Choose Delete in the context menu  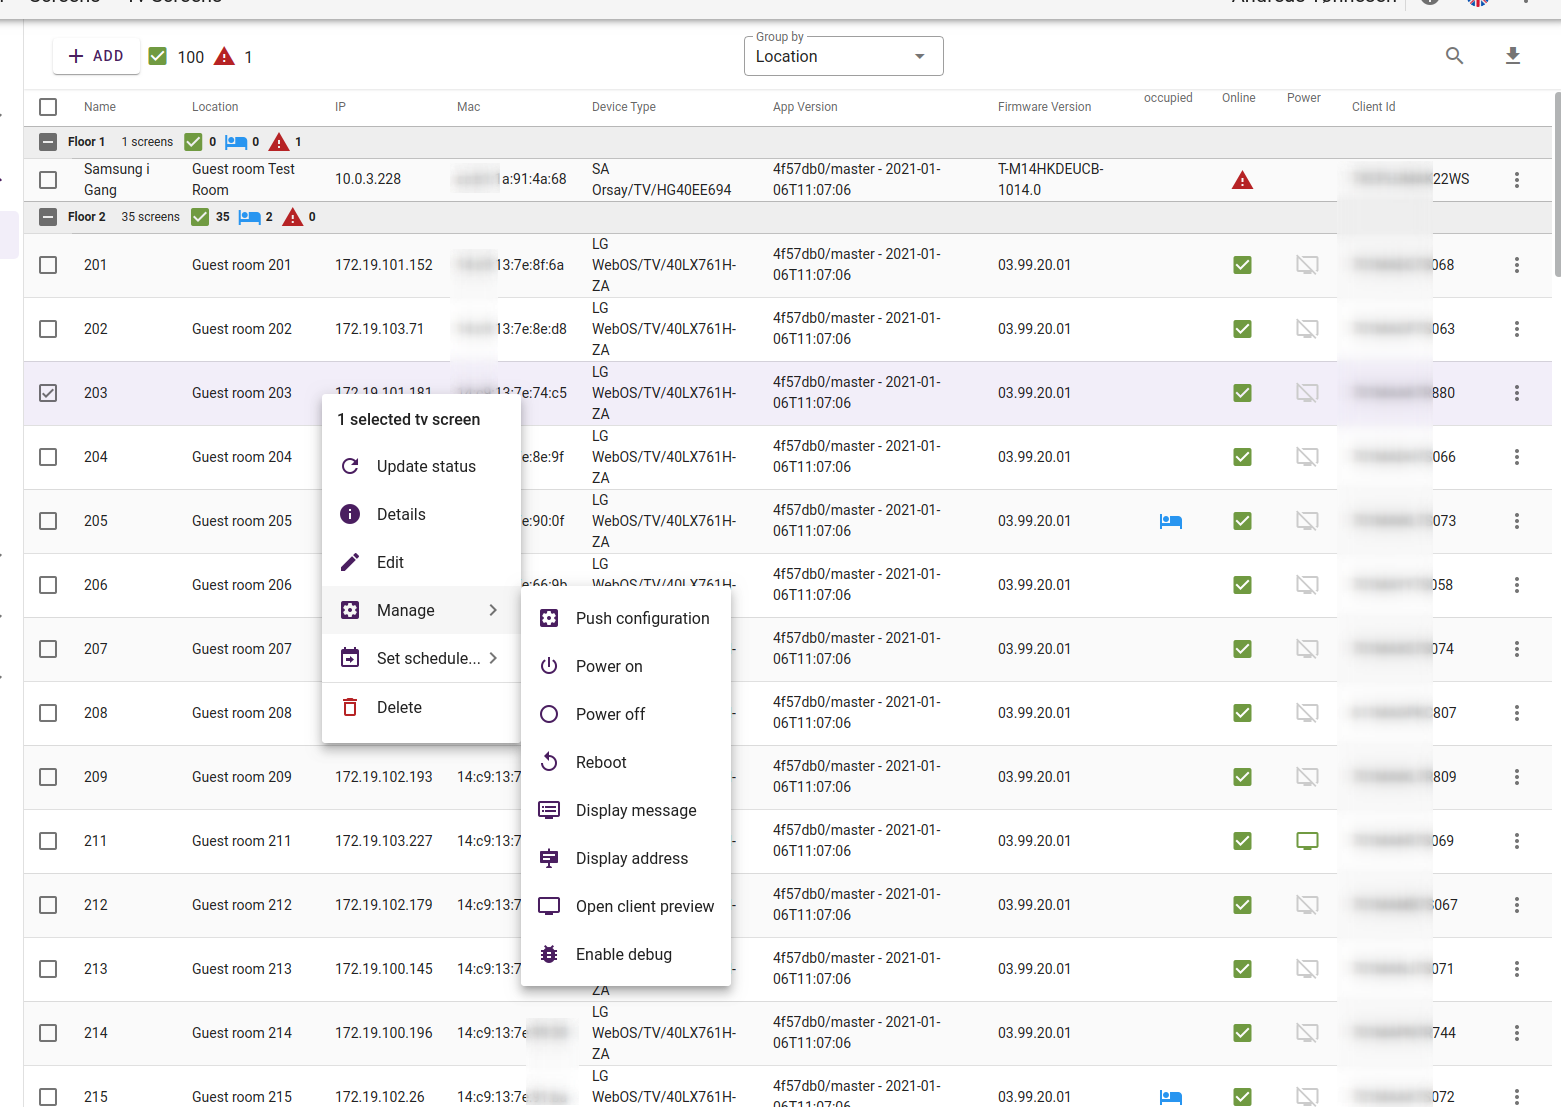421,707
